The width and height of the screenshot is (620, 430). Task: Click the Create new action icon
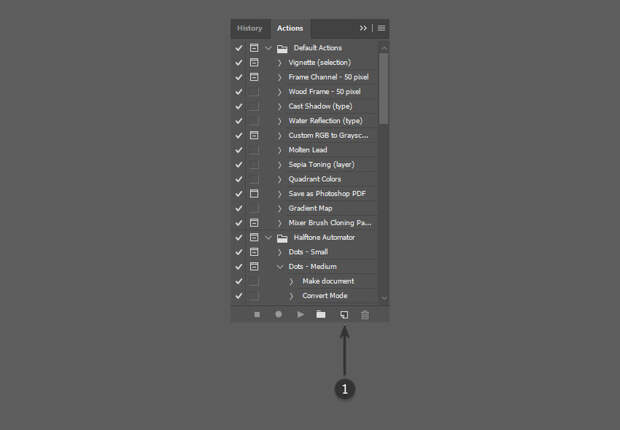(343, 314)
